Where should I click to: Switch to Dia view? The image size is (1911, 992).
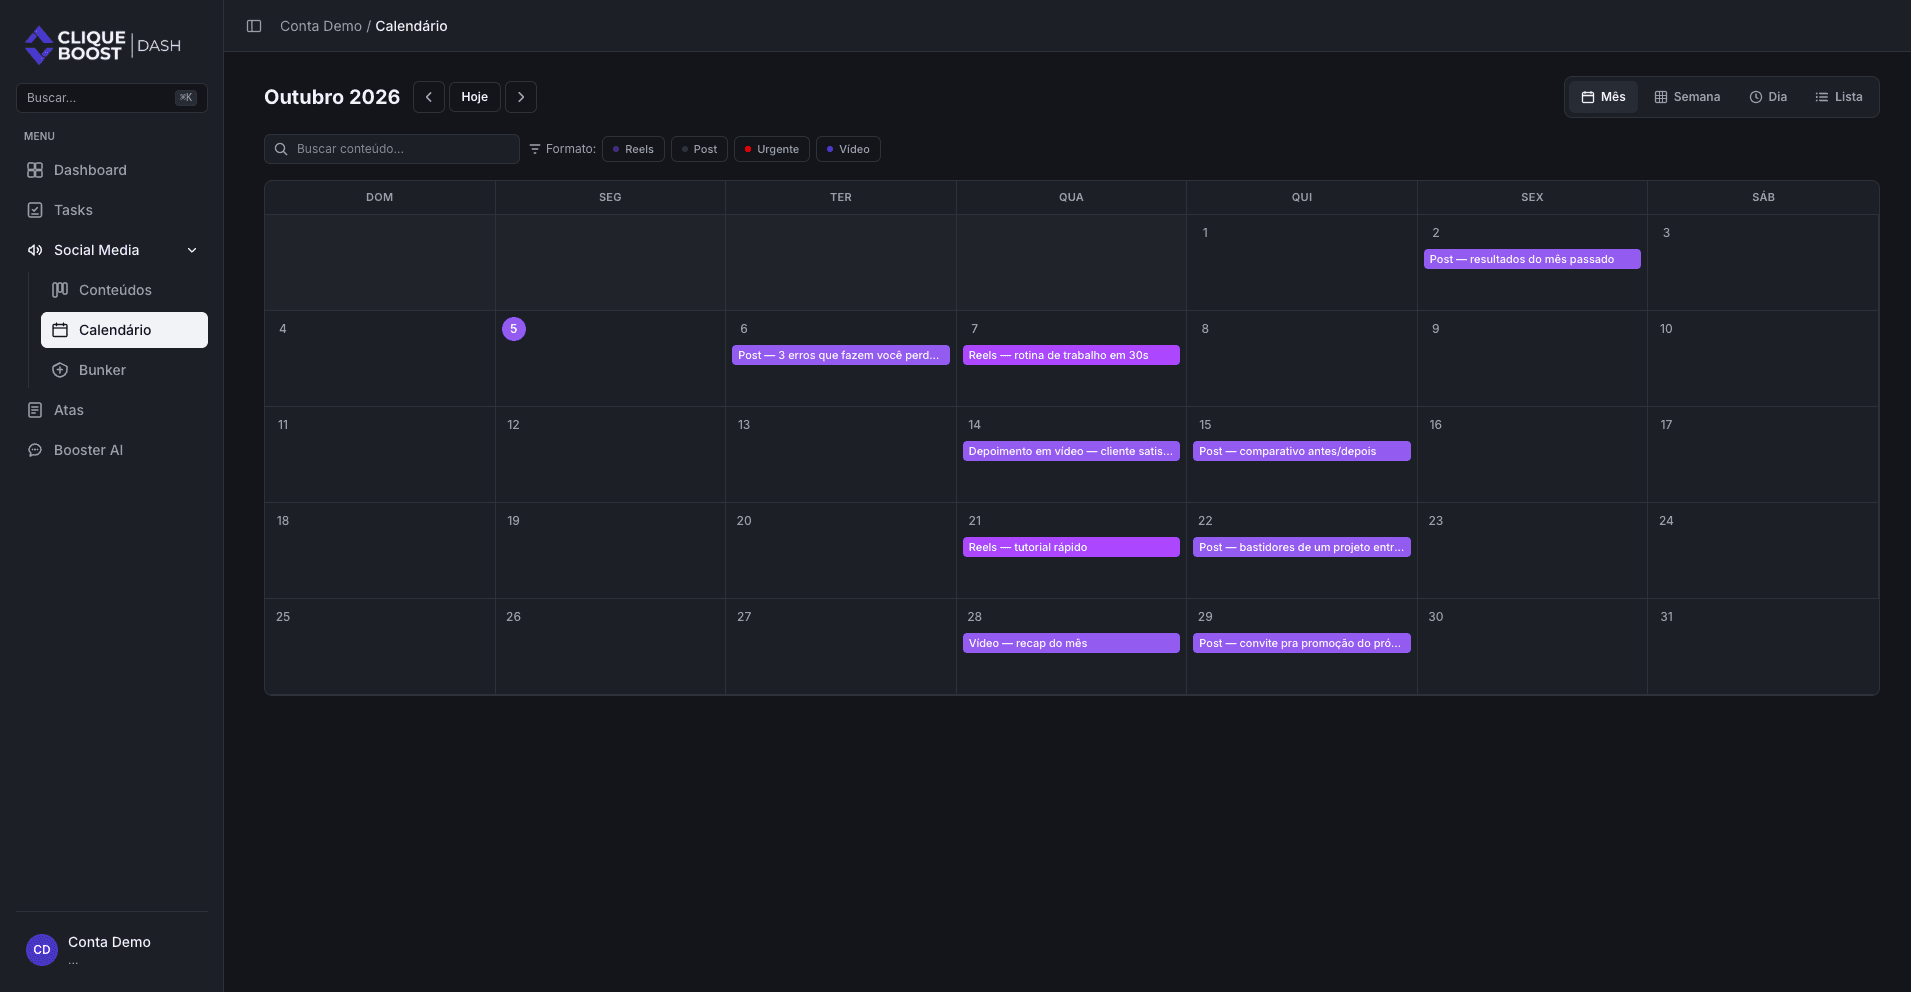click(1768, 97)
